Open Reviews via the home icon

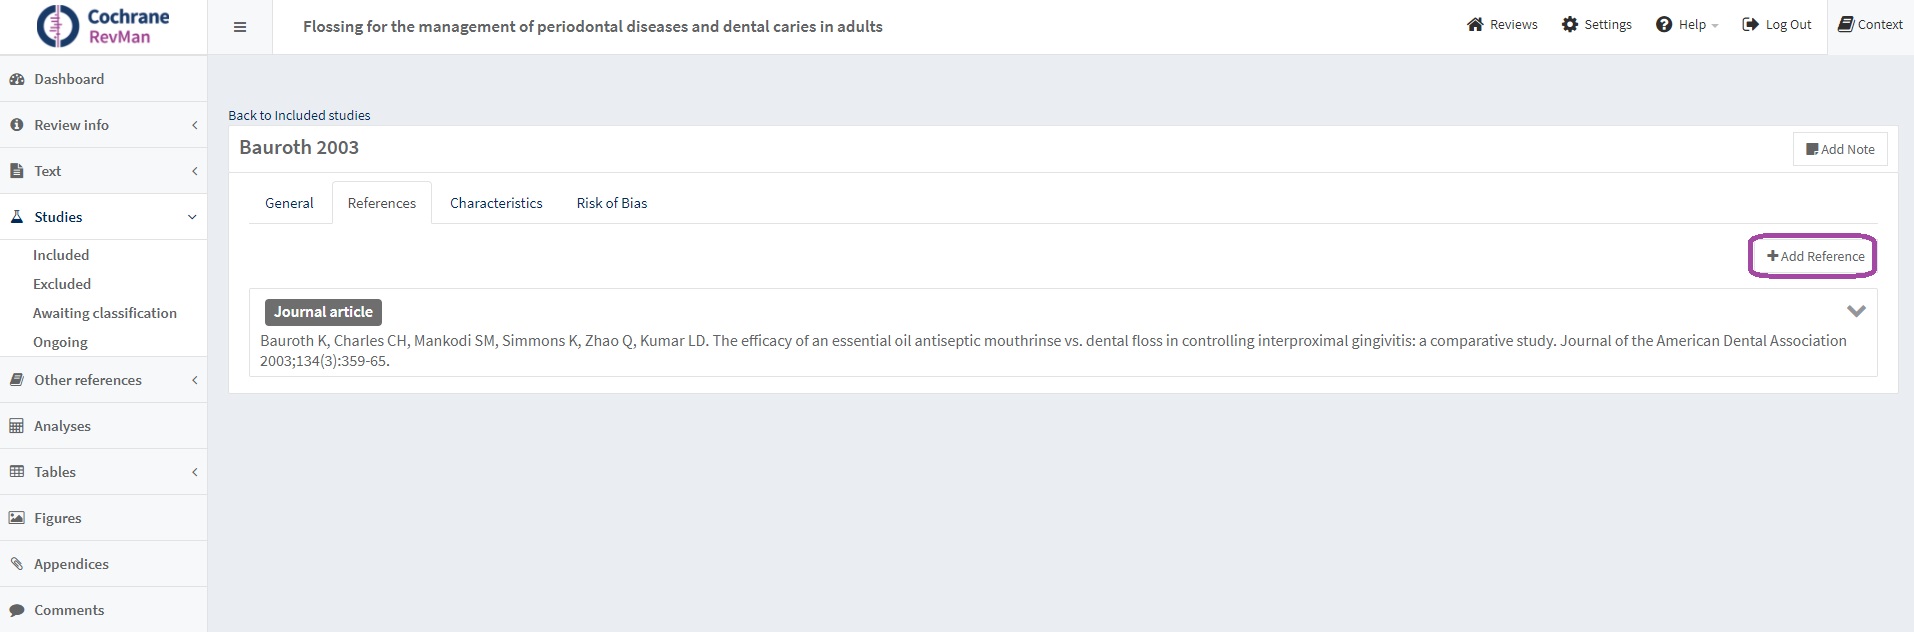pyautogui.click(x=1475, y=25)
